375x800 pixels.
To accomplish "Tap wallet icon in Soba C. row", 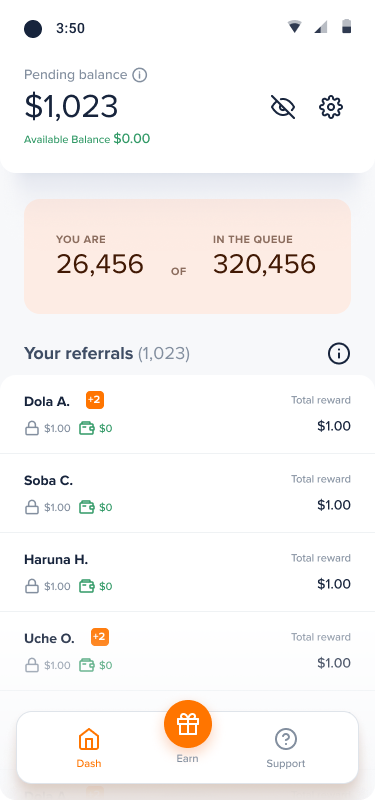I will click(87, 507).
